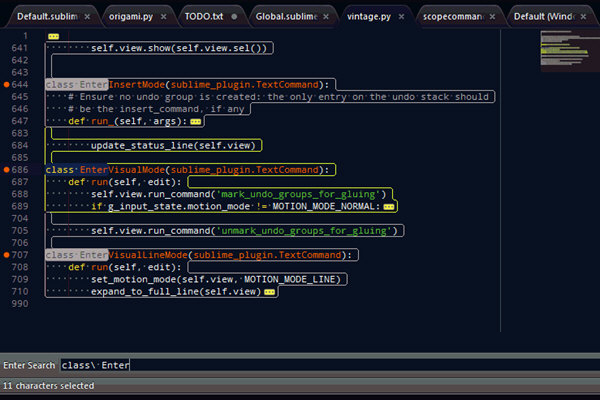Close the origami.py tab
600x400 pixels.
pyautogui.click(x=163, y=16)
